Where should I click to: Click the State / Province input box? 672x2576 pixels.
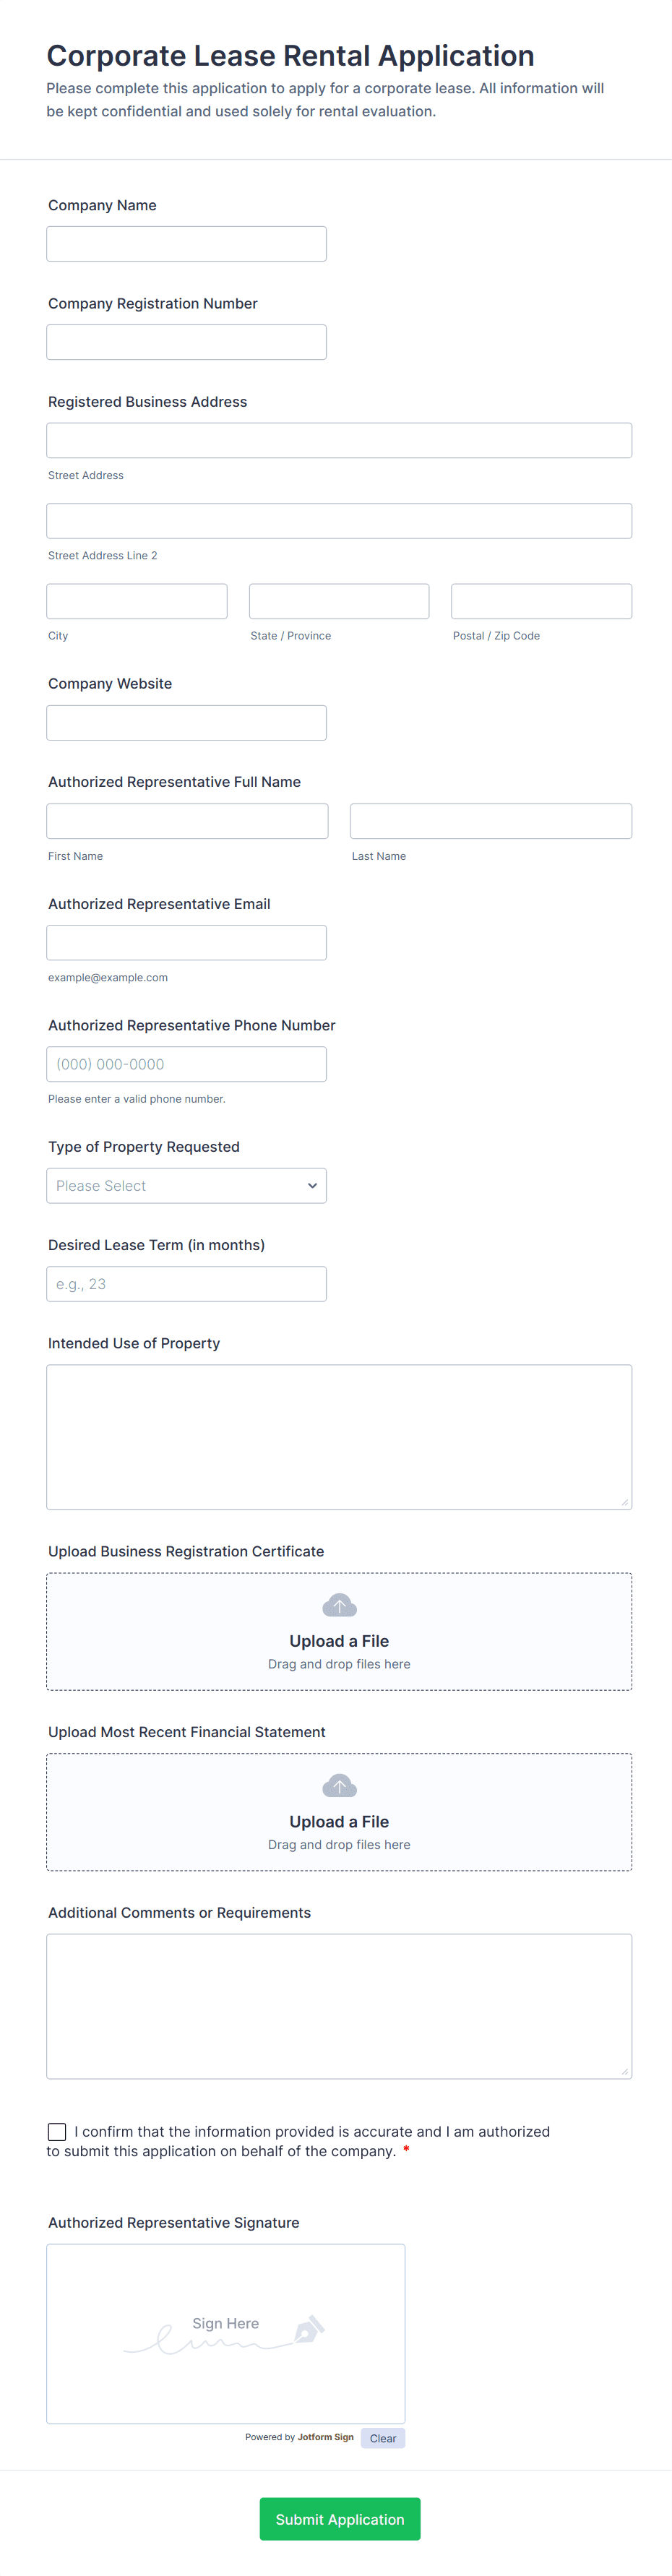click(x=338, y=601)
